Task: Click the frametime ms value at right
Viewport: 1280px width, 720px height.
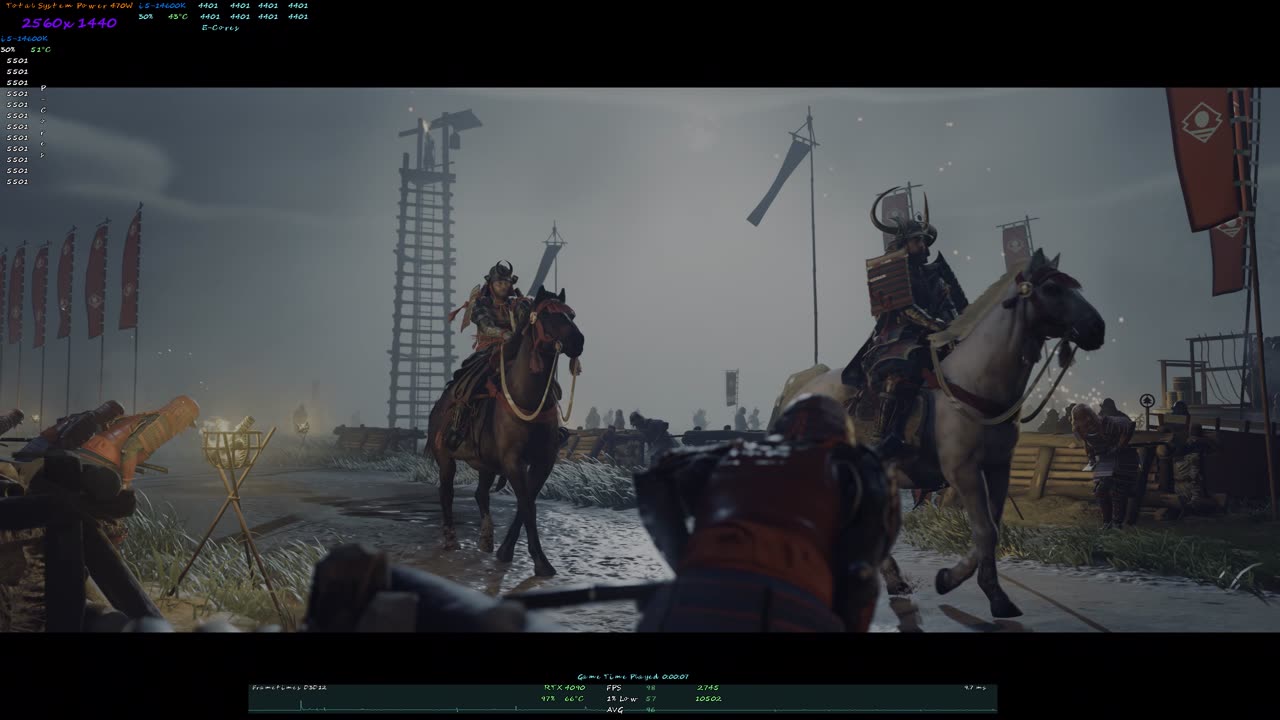Action: pos(975,688)
